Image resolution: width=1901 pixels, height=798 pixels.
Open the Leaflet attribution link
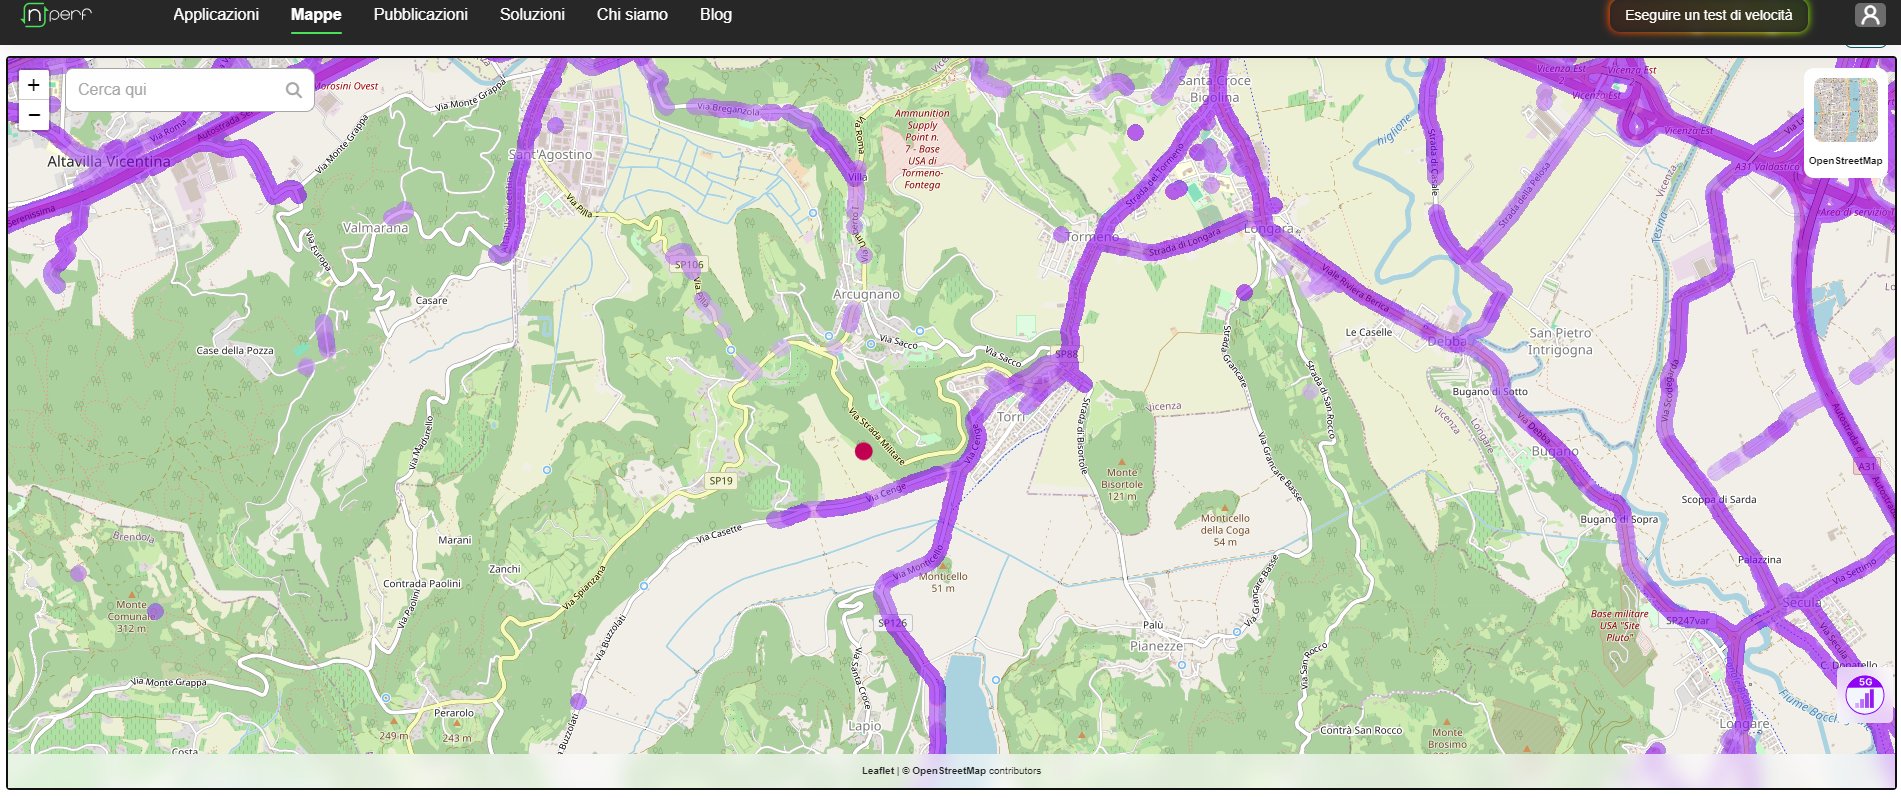(878, 771)
